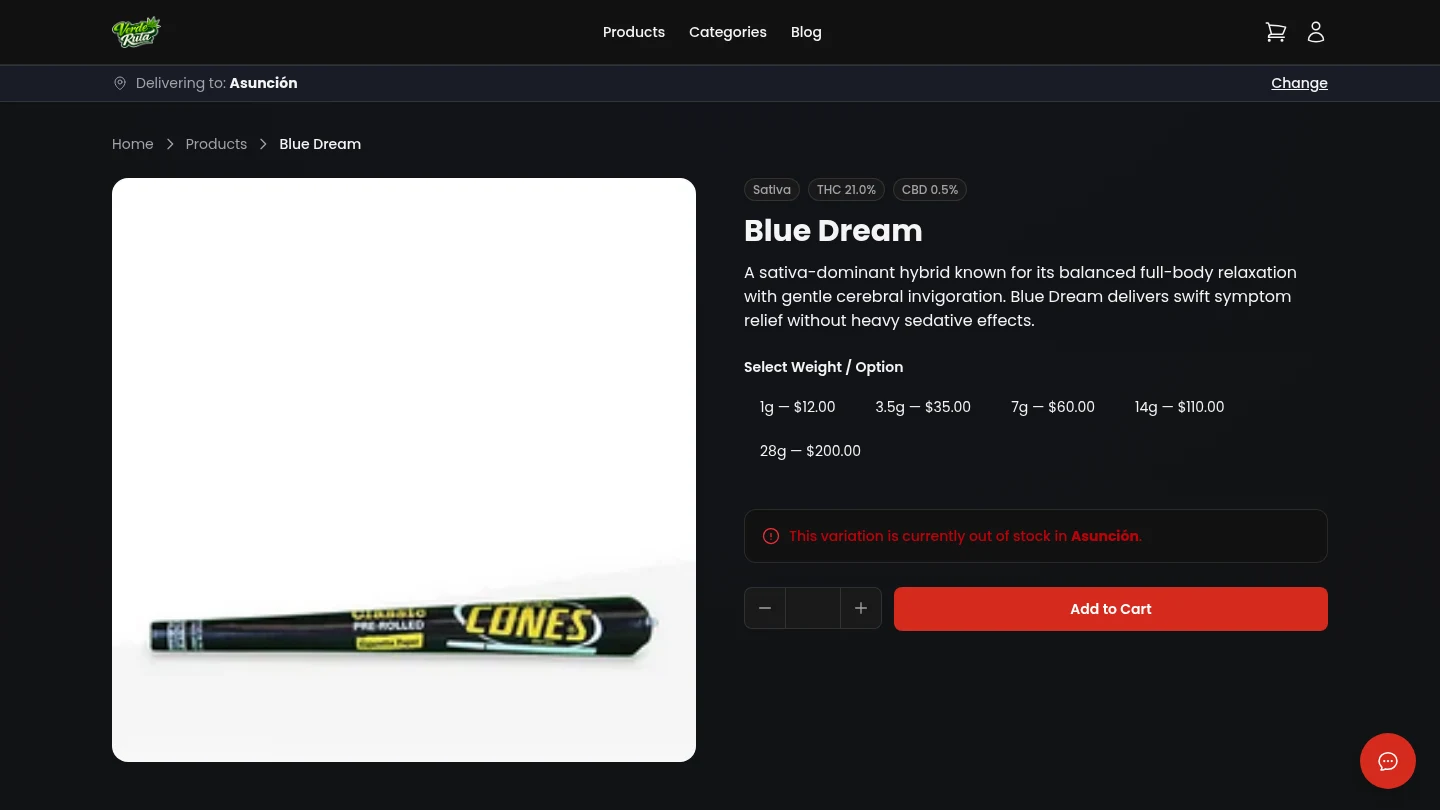Click the alert icon in the stock warning
This screenshot has width=1440, height=810.
pyautogui.click(x=771, y=536)
